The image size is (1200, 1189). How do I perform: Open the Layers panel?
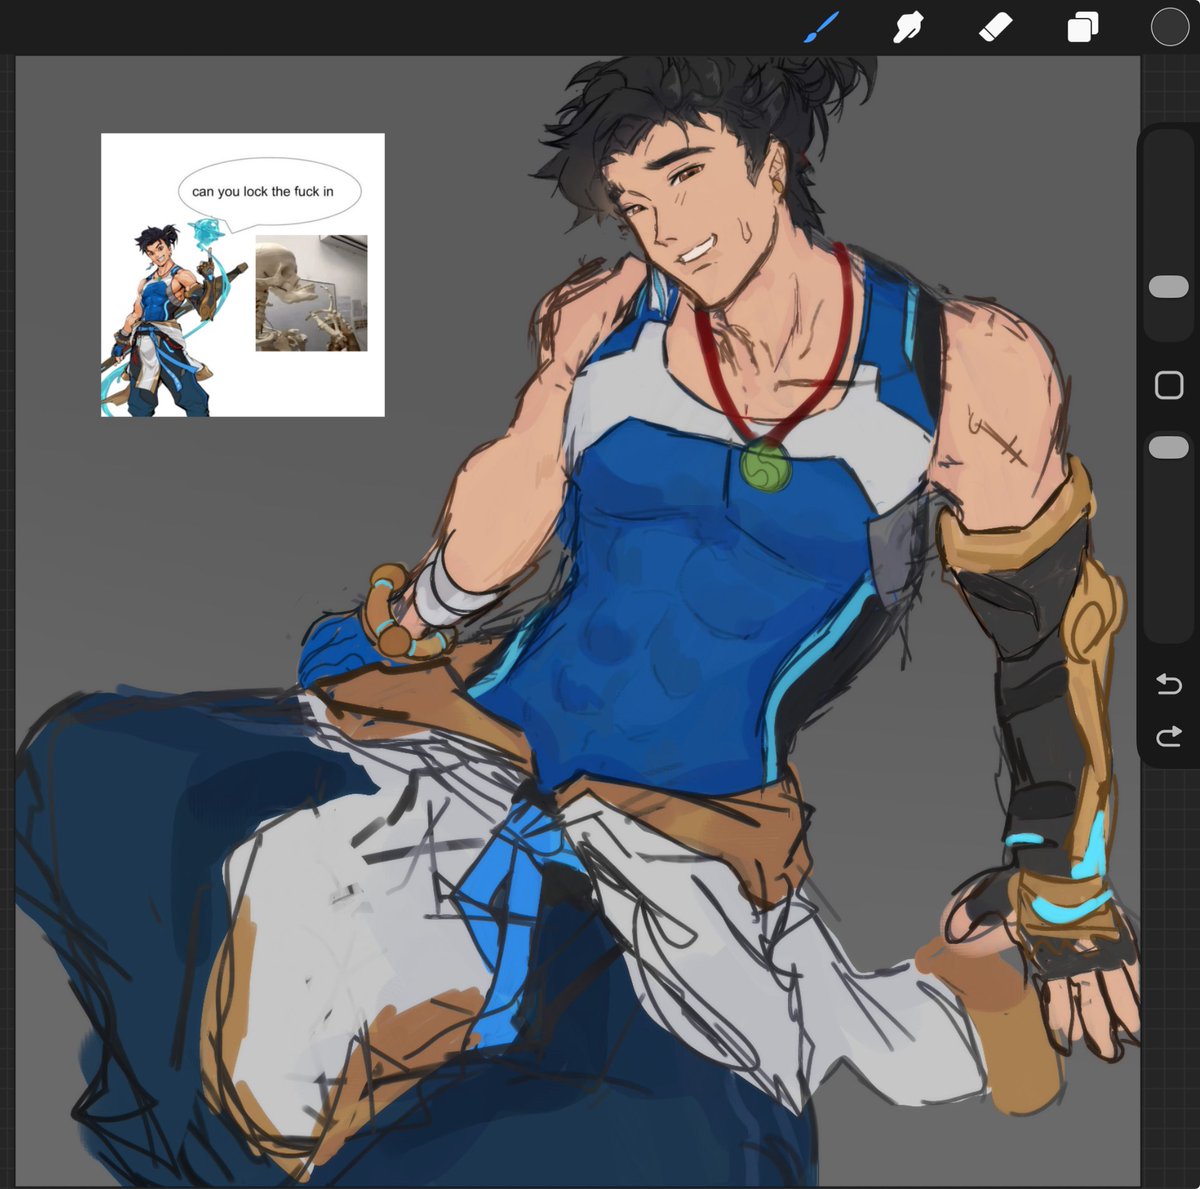click(1082, 27)
